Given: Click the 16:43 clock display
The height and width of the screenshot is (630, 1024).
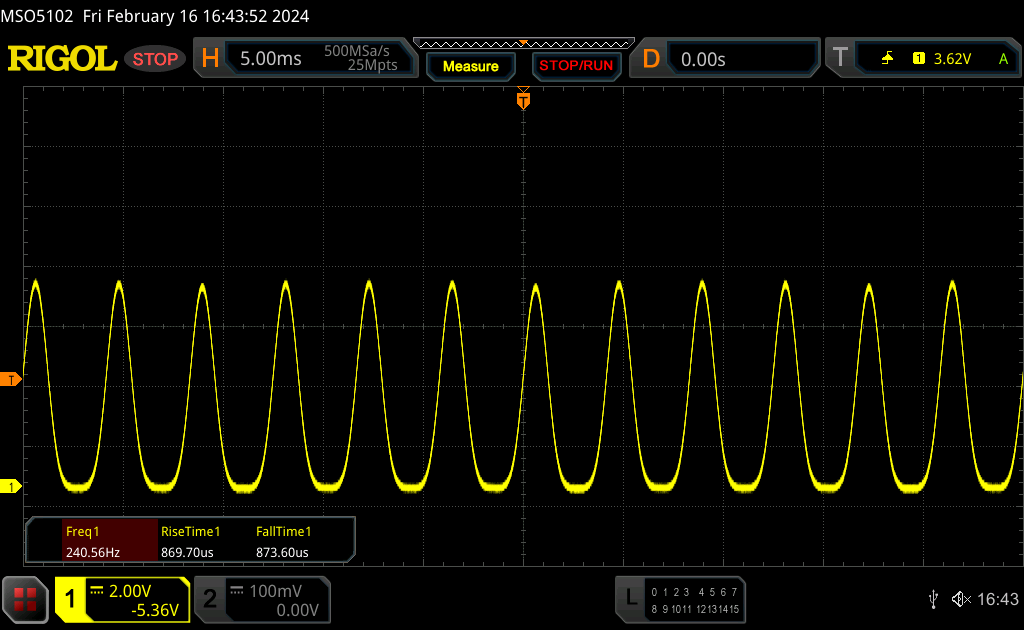Looking at the screenshot, I should coord(998,599).
